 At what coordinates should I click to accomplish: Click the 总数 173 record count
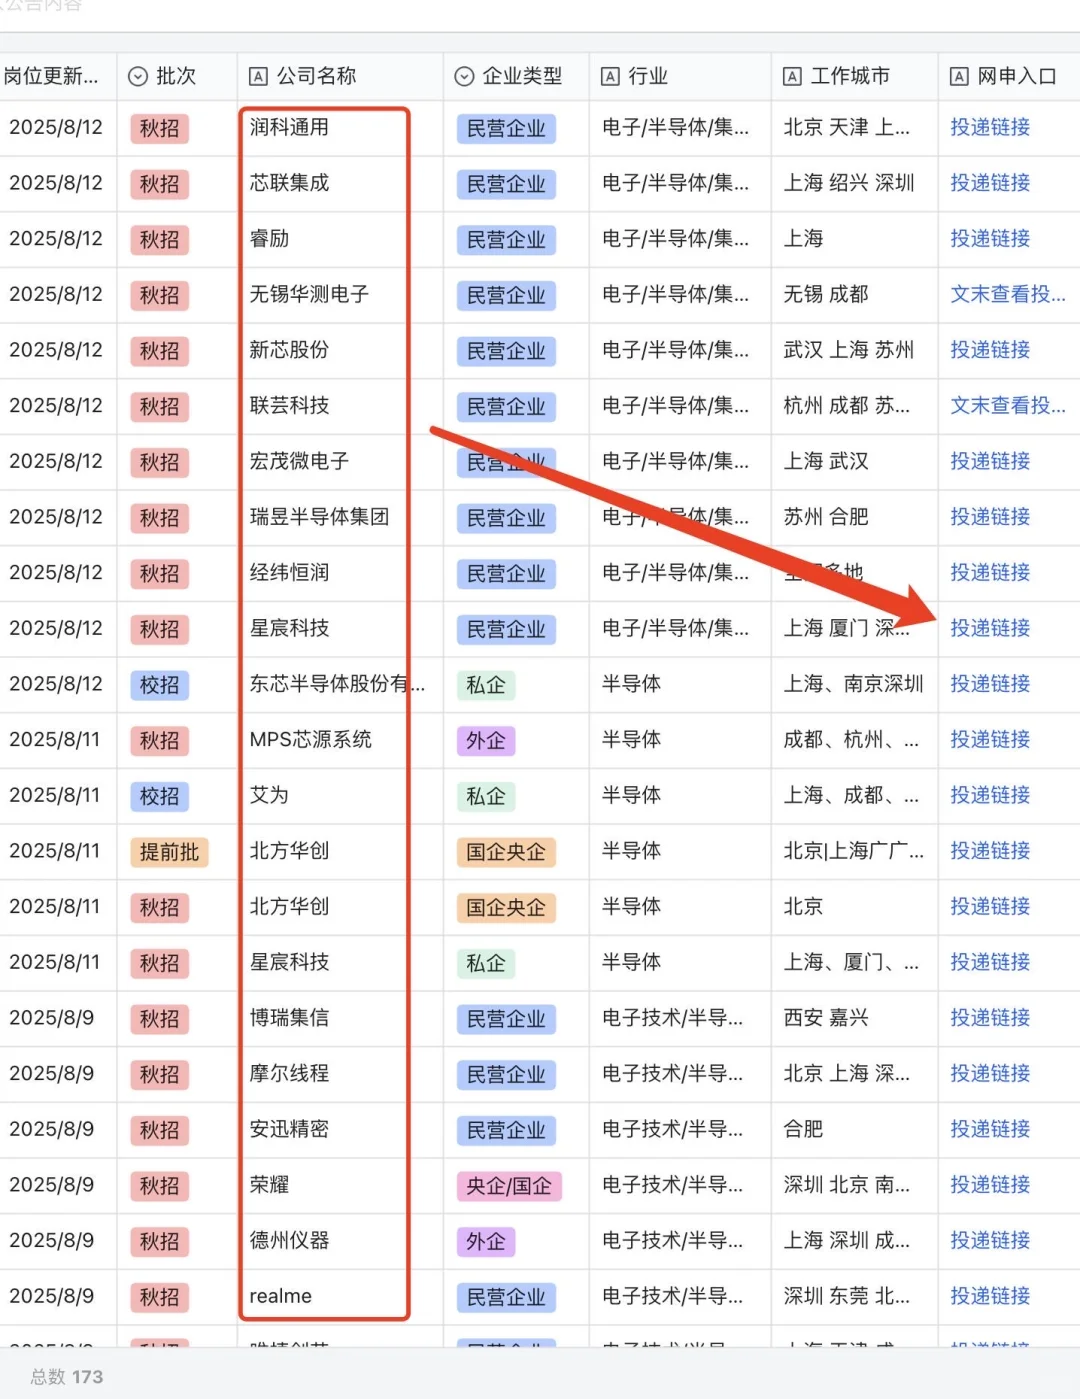[x=66, y=1377]
